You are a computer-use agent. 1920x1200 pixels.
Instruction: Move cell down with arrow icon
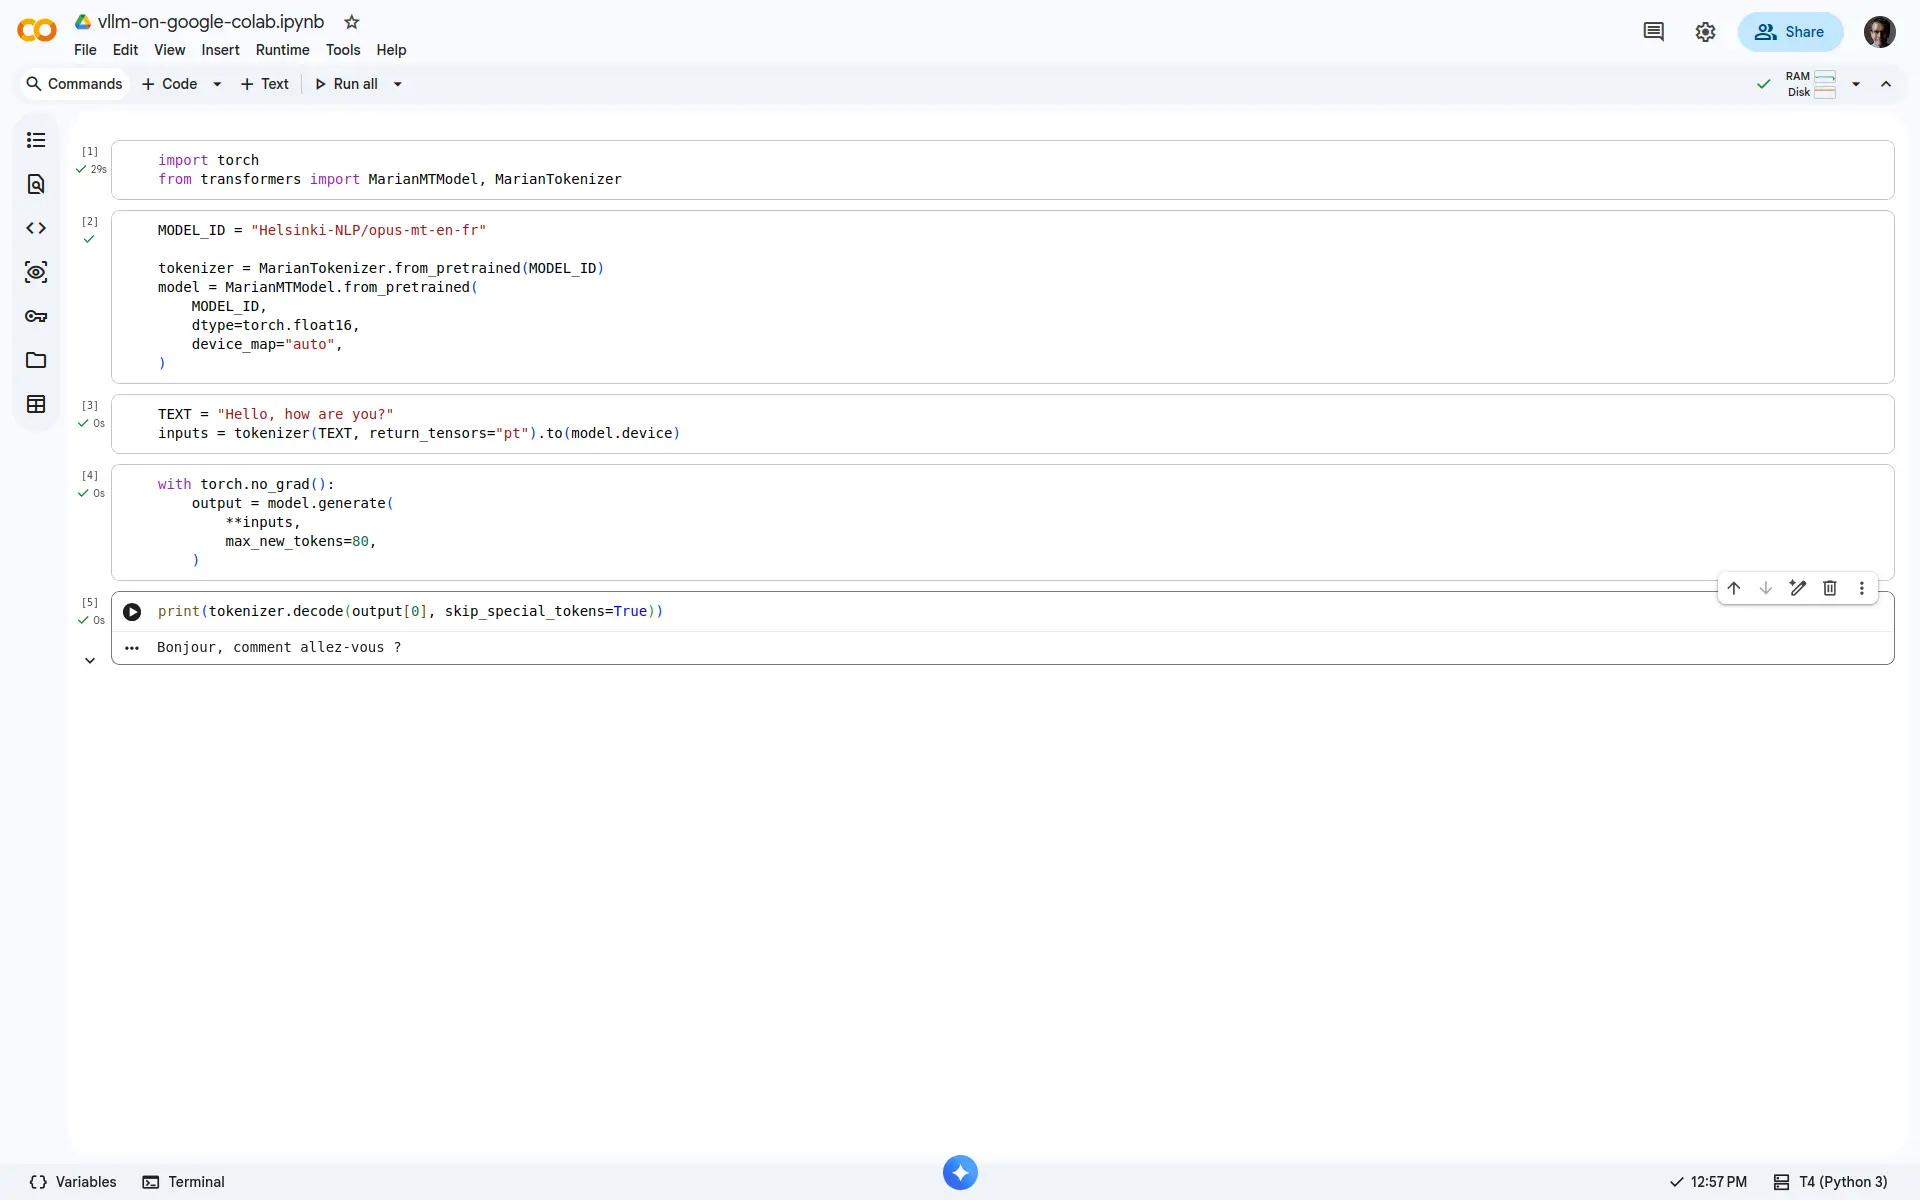(1766, 588)
